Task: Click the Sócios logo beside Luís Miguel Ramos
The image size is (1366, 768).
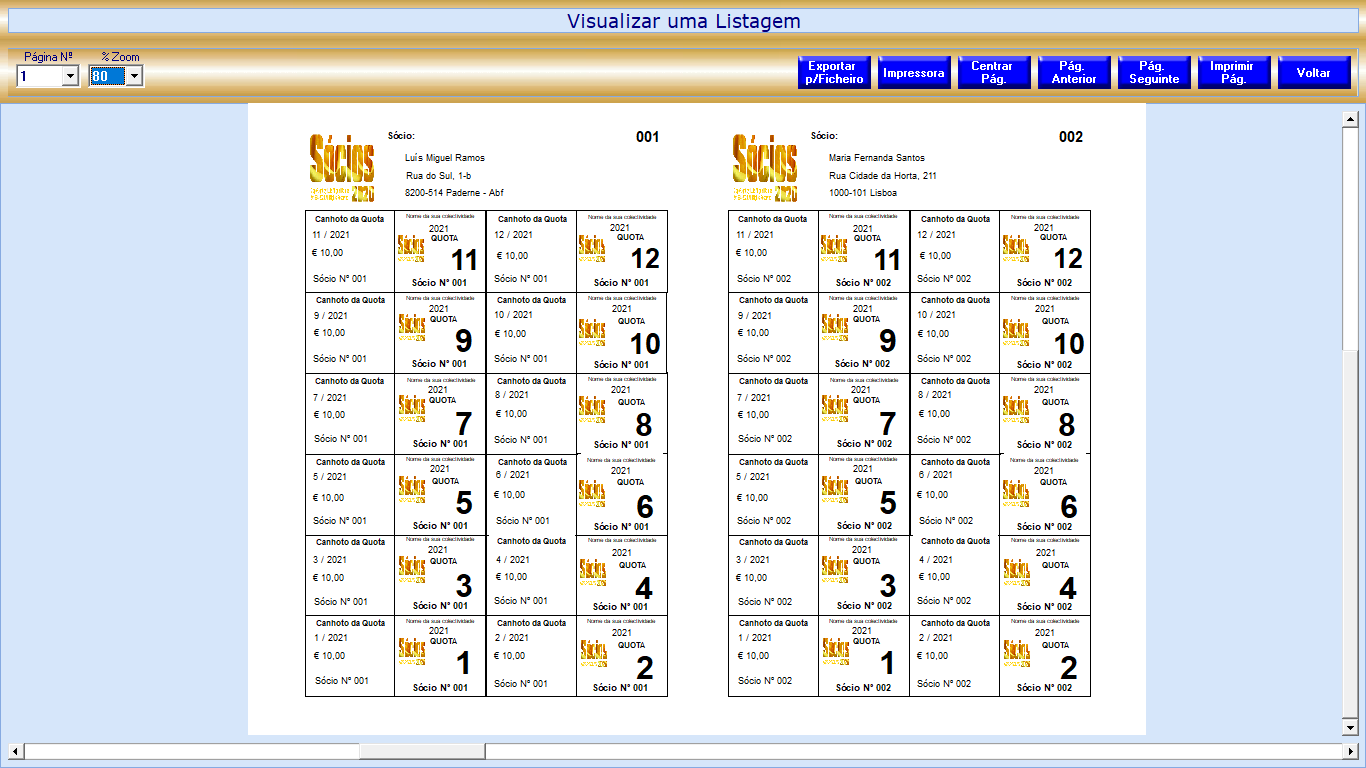Action: coord(342,167)
